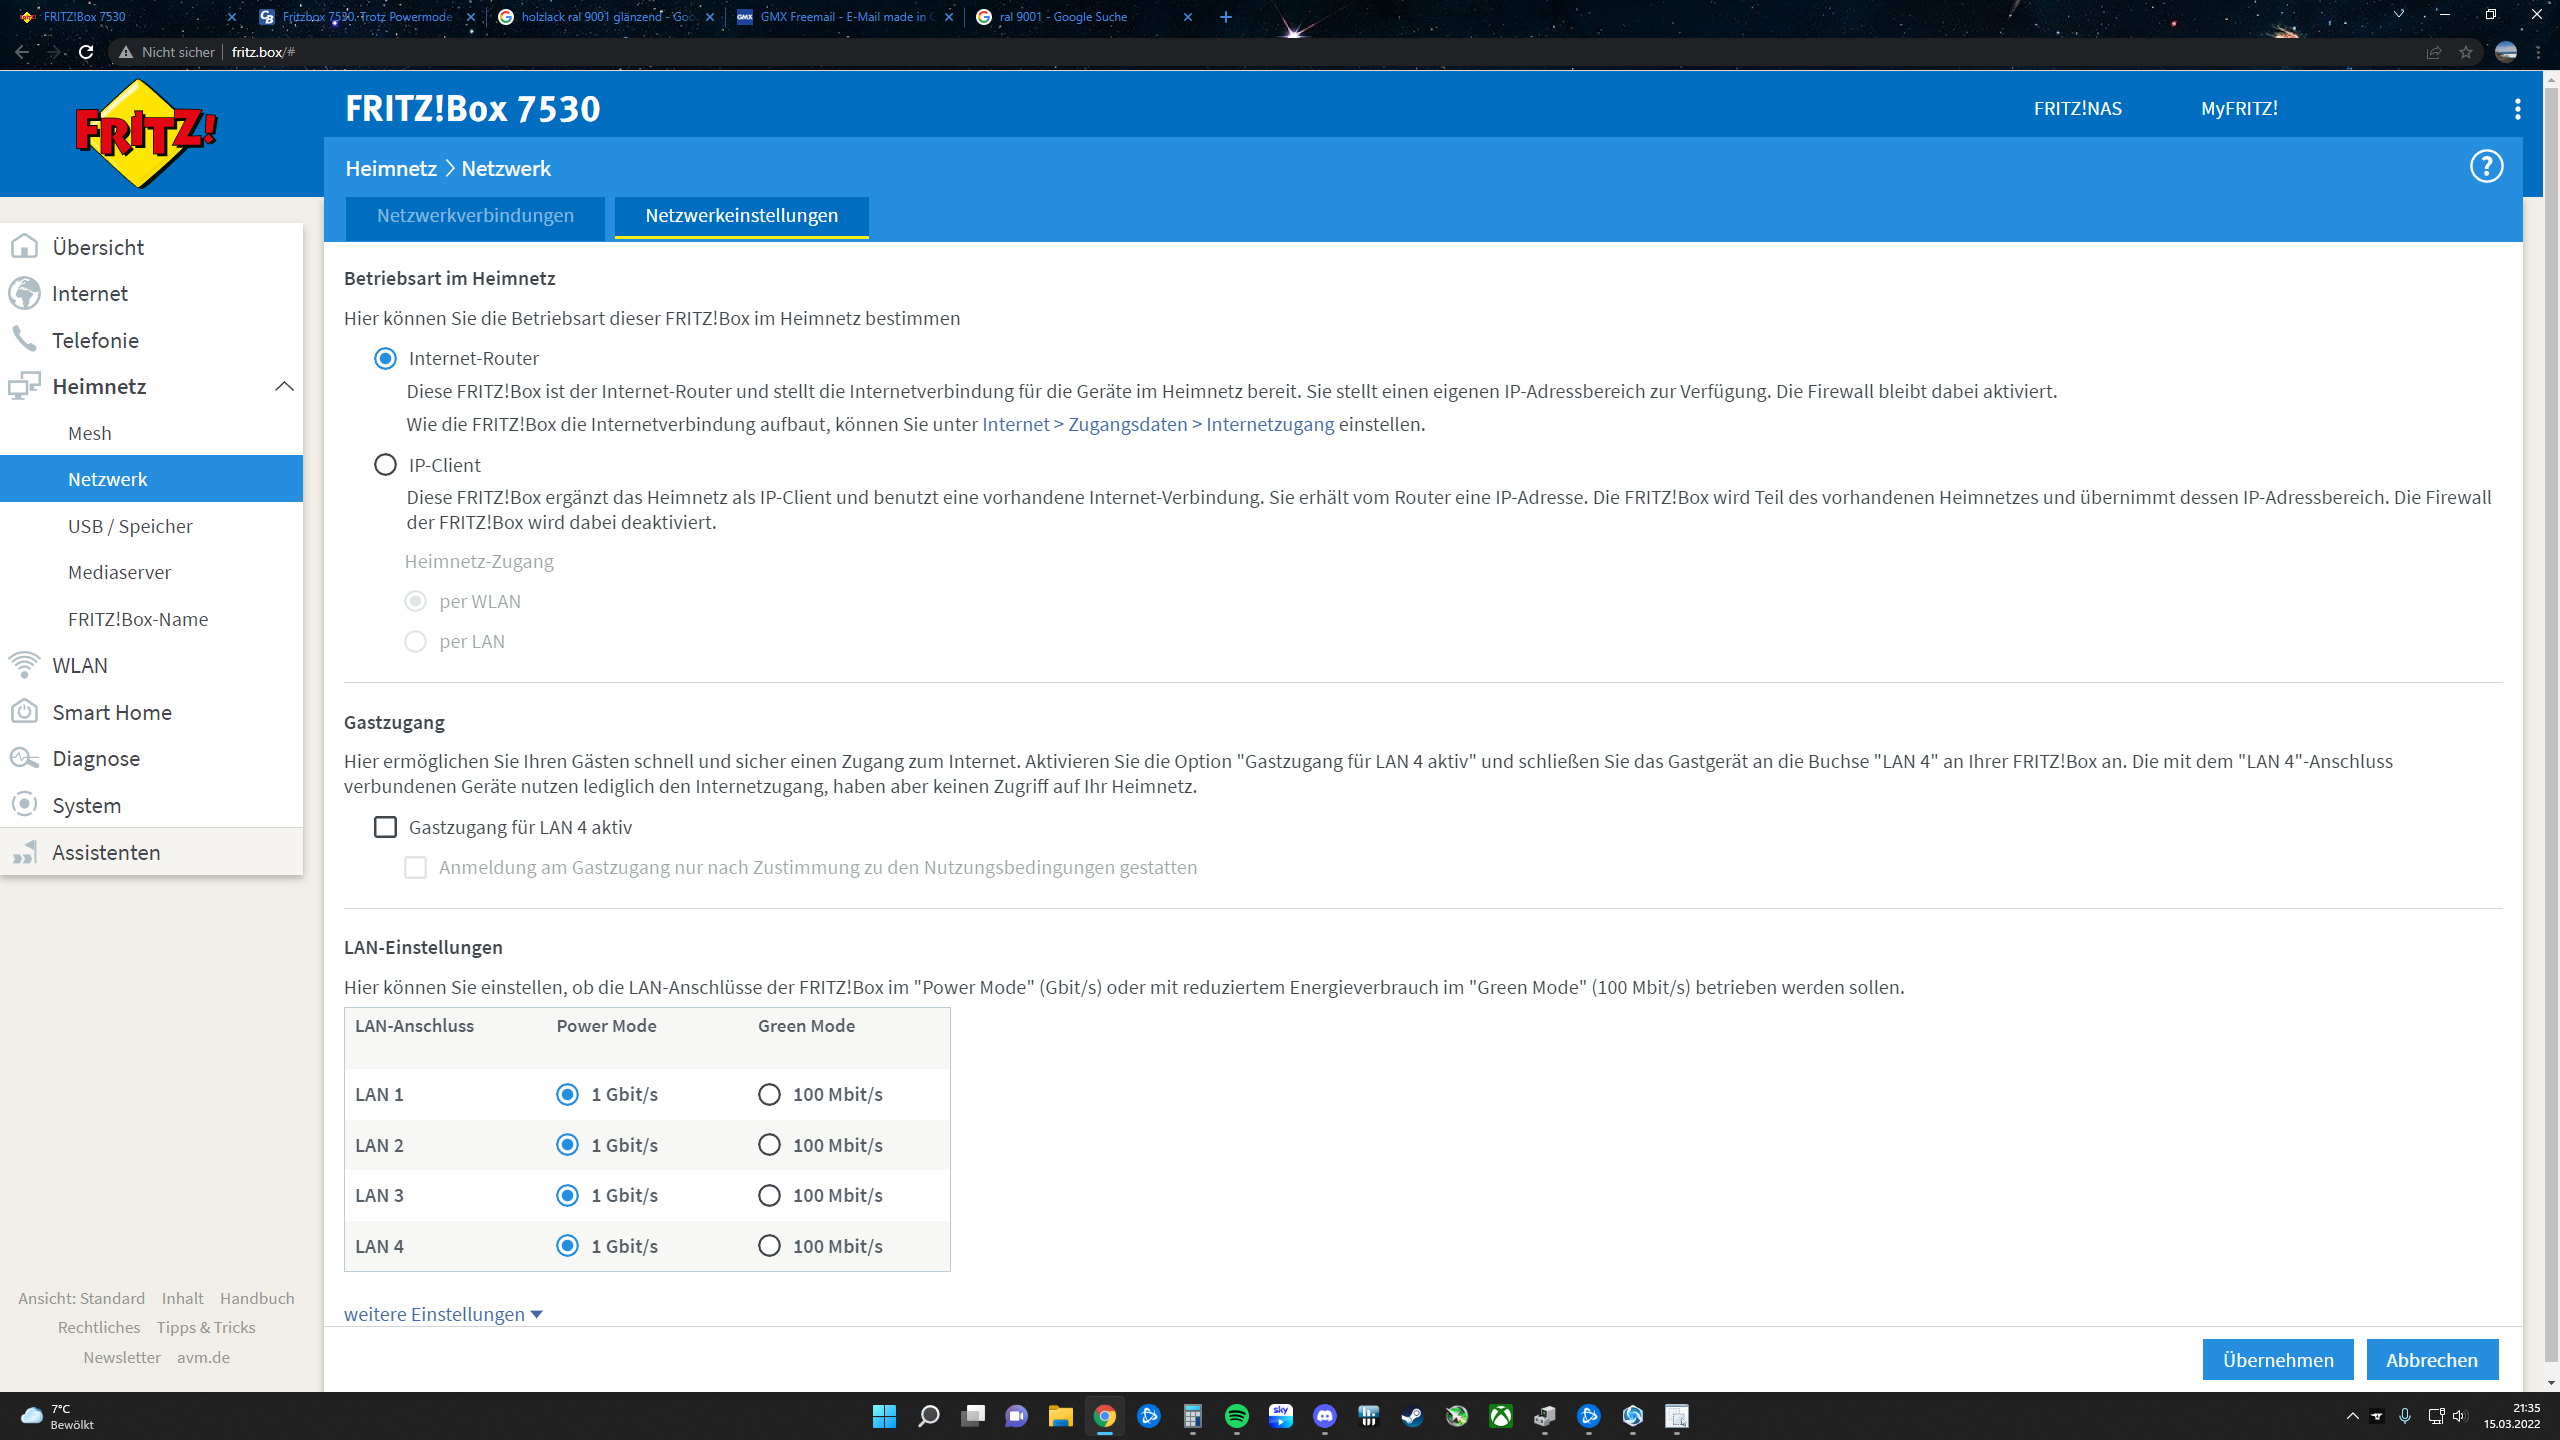Collapse the Heimnetz menu chevron
This screenshot has width=2560, height=1440.
[x=284, y=386]
